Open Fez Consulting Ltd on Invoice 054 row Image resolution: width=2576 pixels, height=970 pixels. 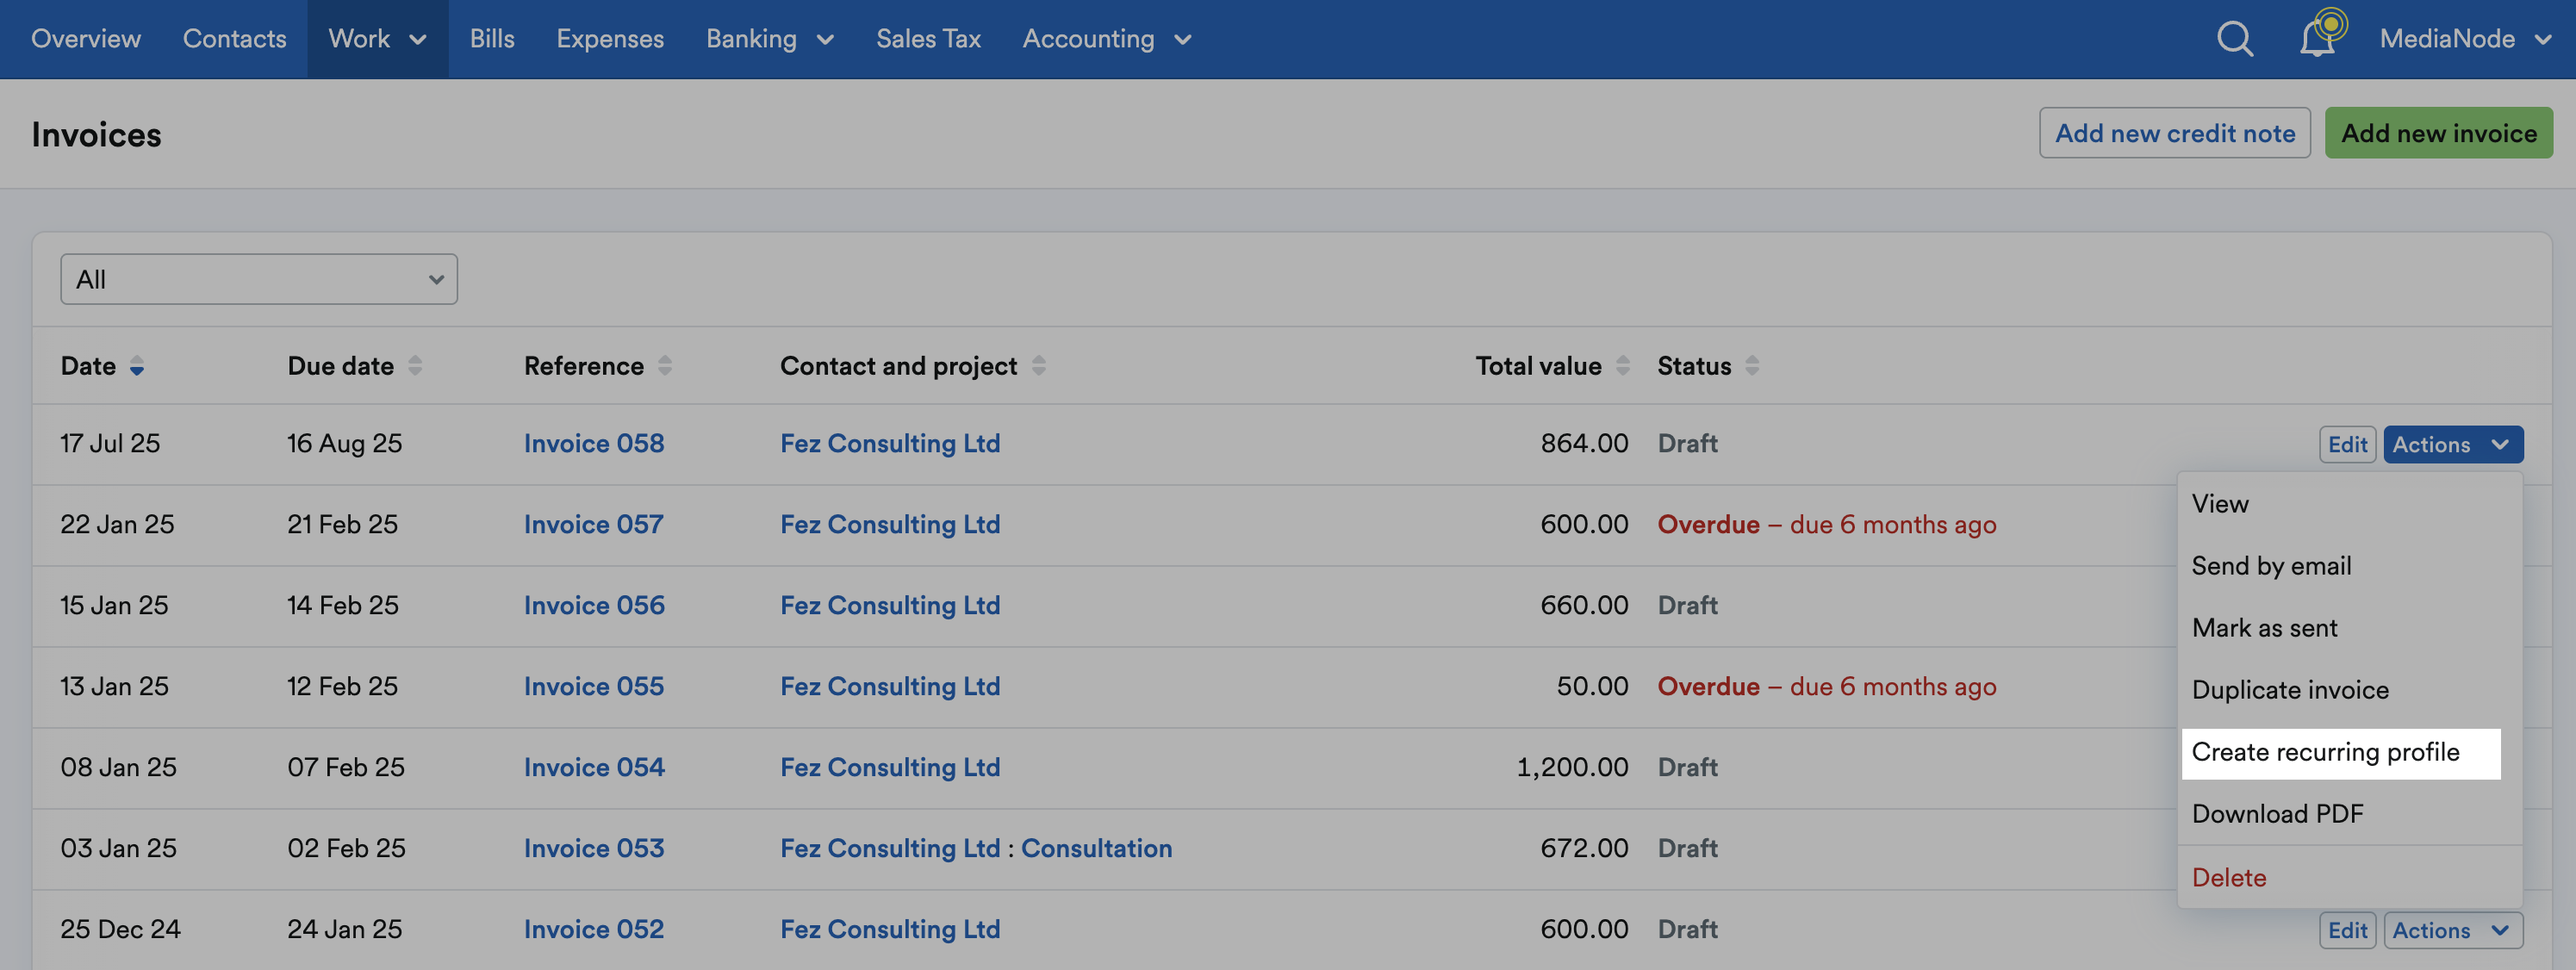[890, 768]
